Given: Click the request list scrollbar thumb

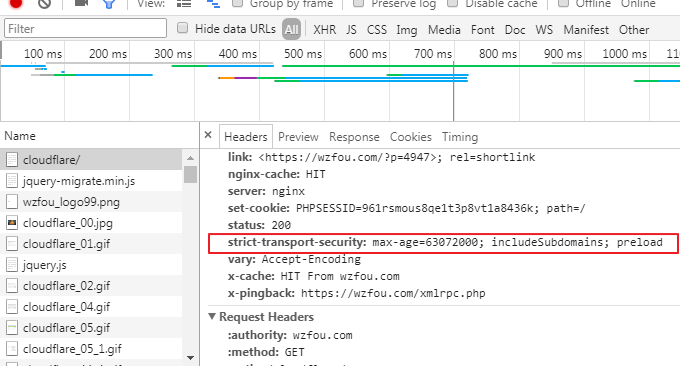Looking at the screenshot, I should [x=190, y=174].
